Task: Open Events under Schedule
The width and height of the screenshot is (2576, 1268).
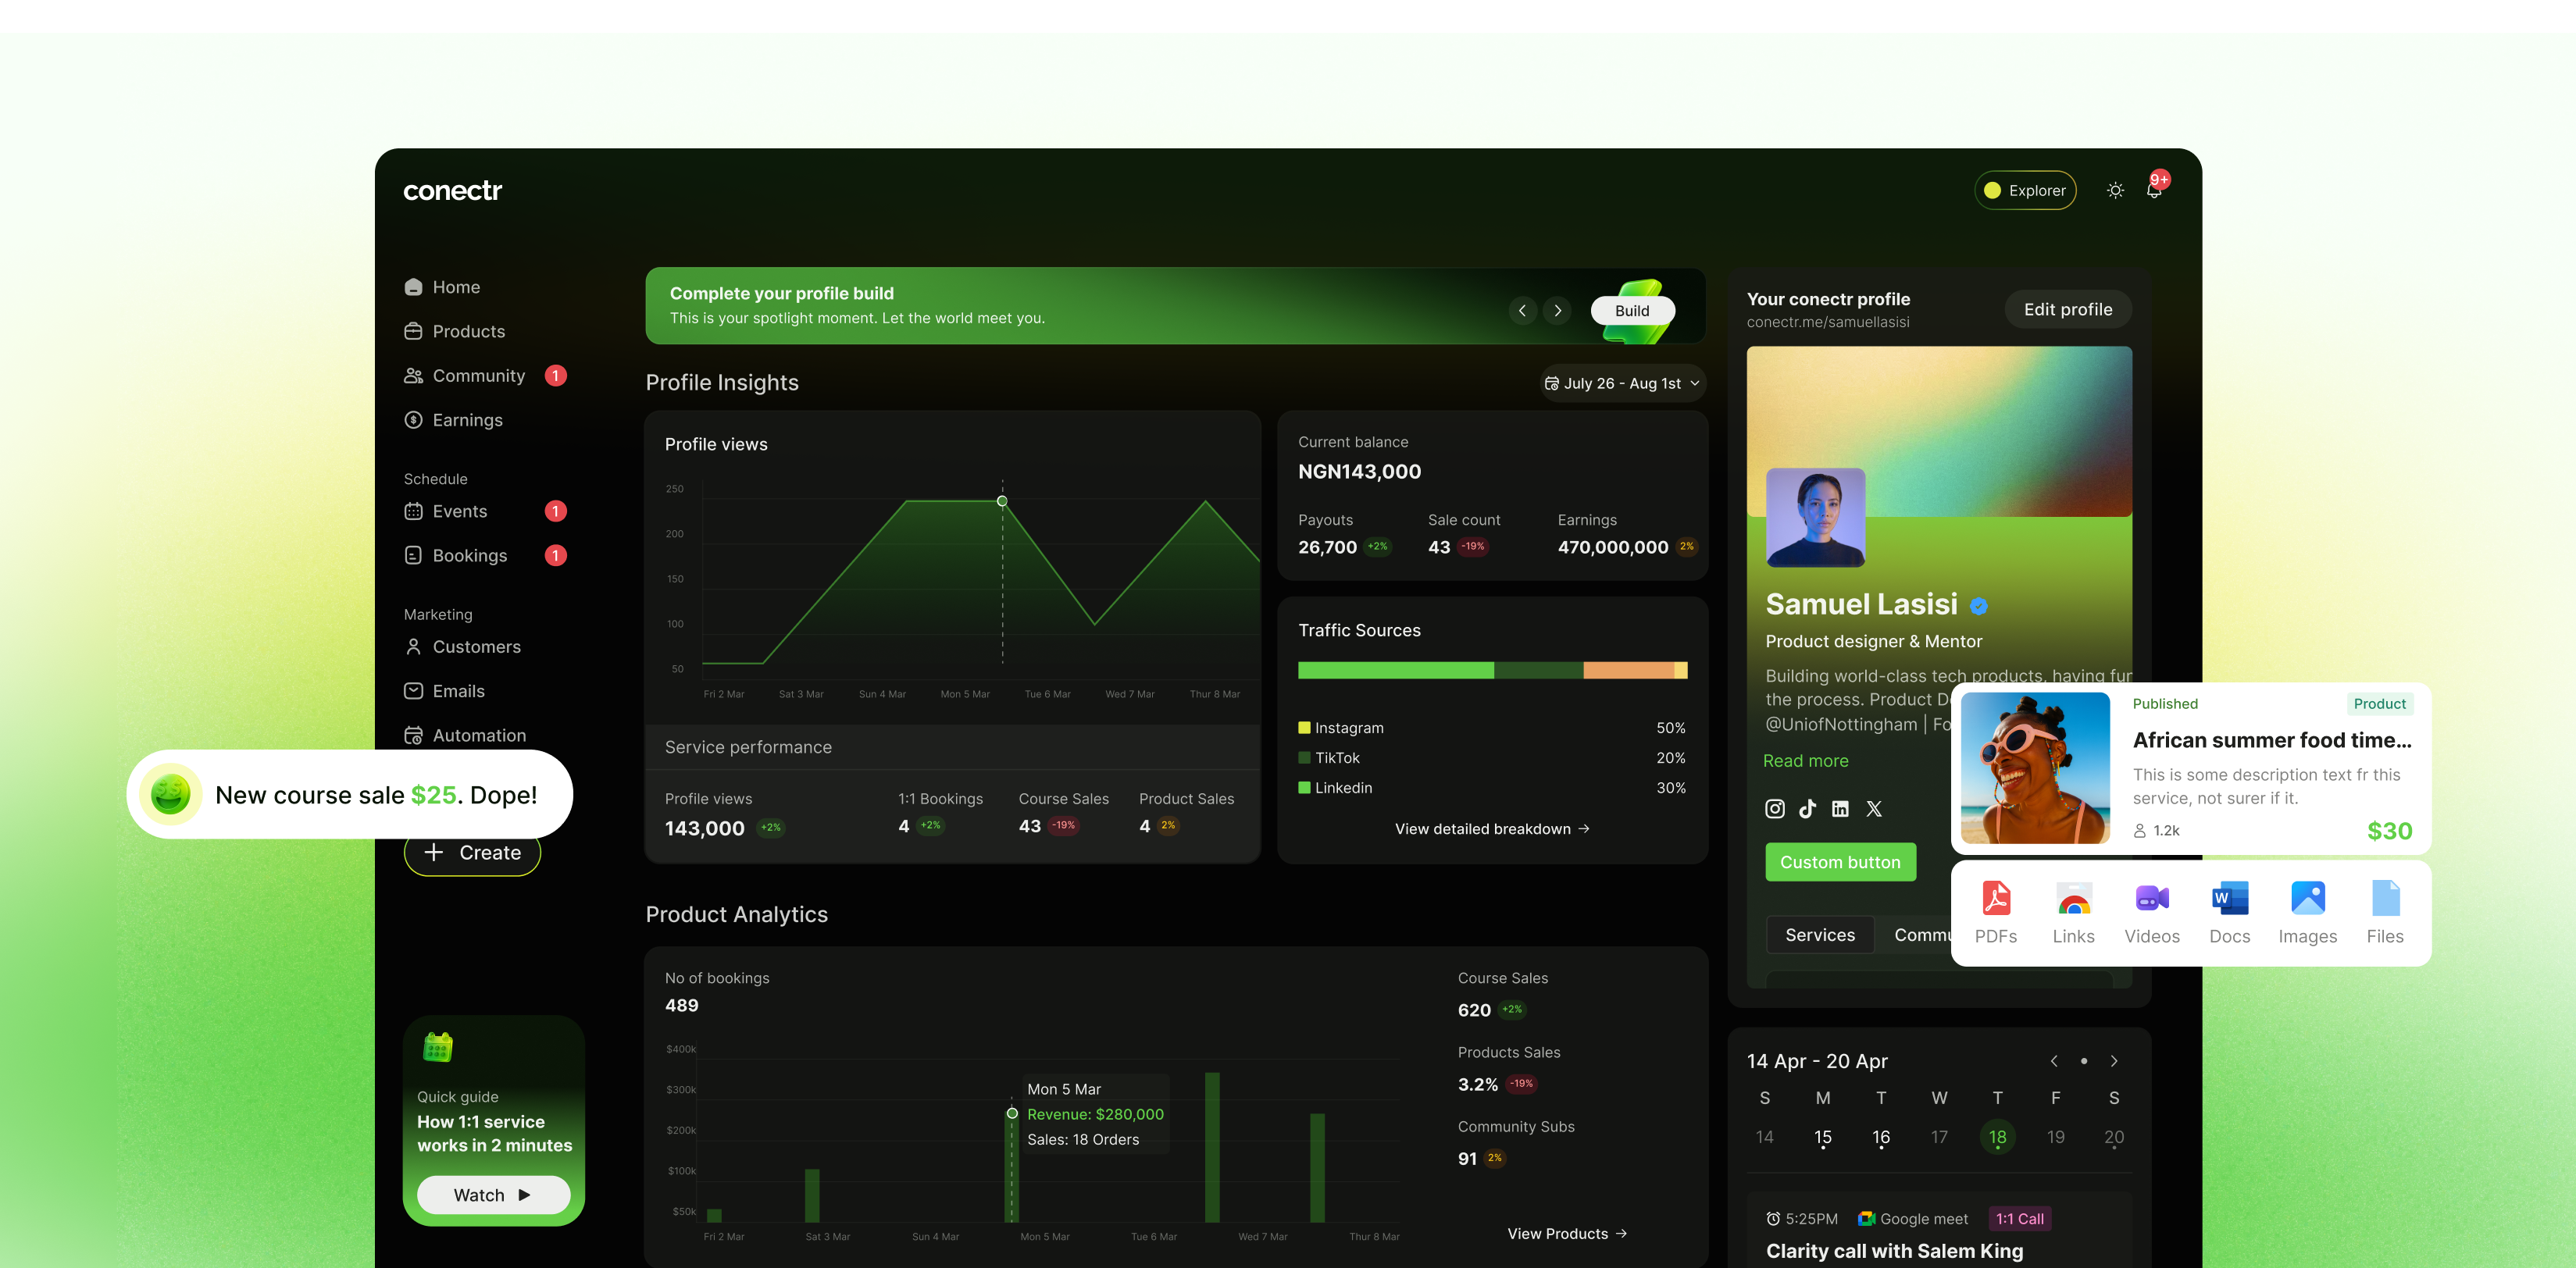Action: 446,511
